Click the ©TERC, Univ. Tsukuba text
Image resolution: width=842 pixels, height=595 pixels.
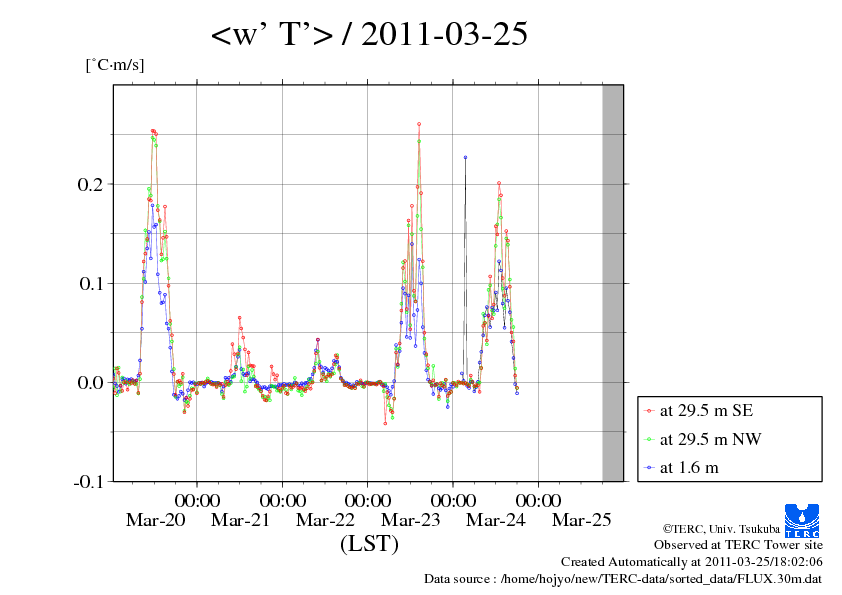721,529
